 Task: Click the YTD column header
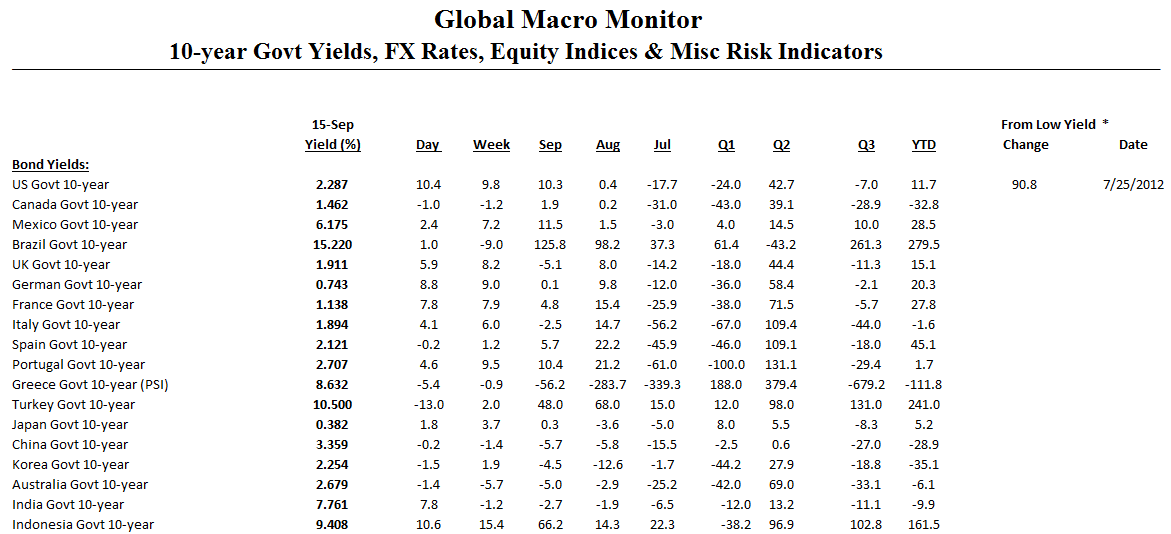tap(923, 145)
